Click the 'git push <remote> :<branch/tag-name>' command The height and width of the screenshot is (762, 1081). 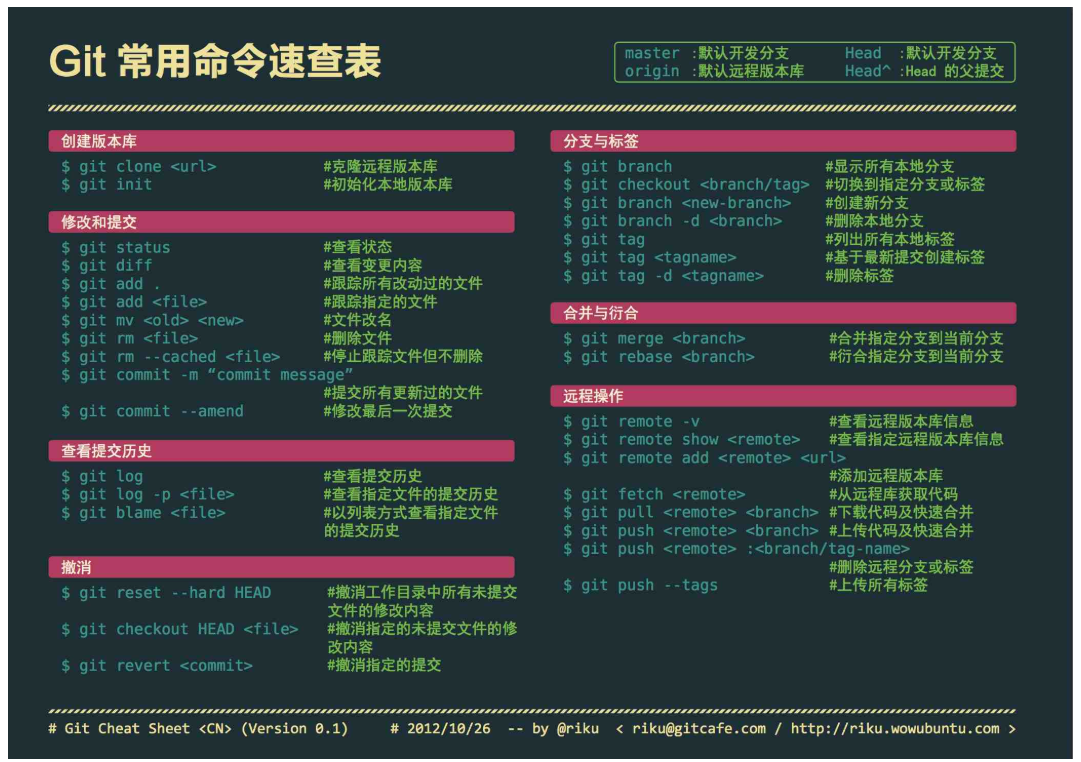(736, 550)
